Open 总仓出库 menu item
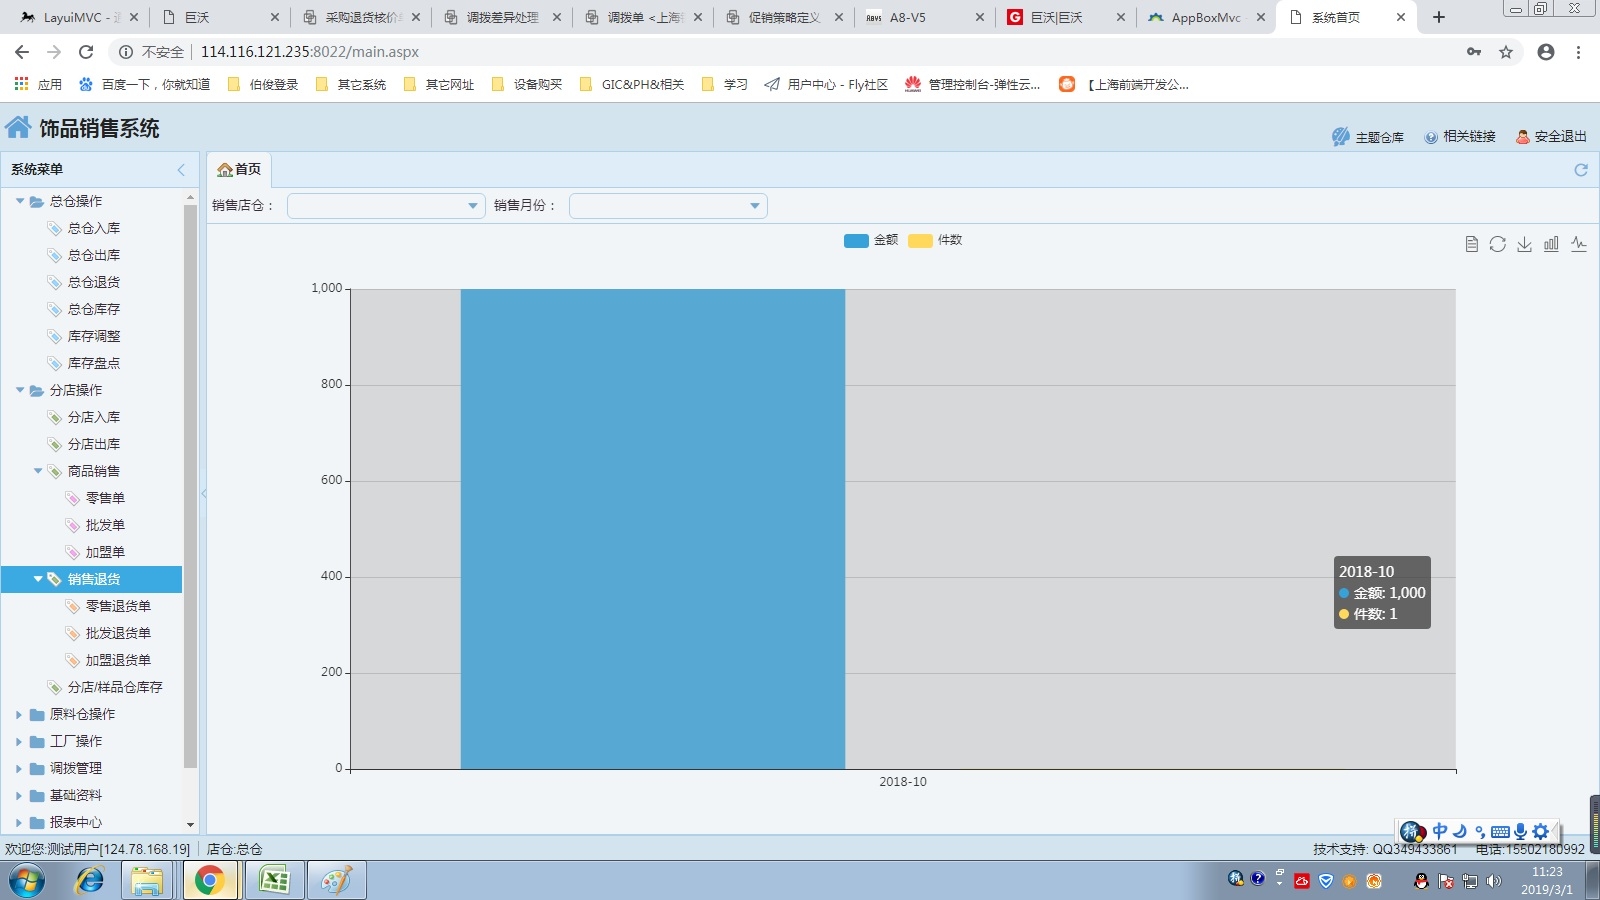The image size is (1600, 900). 94,255
